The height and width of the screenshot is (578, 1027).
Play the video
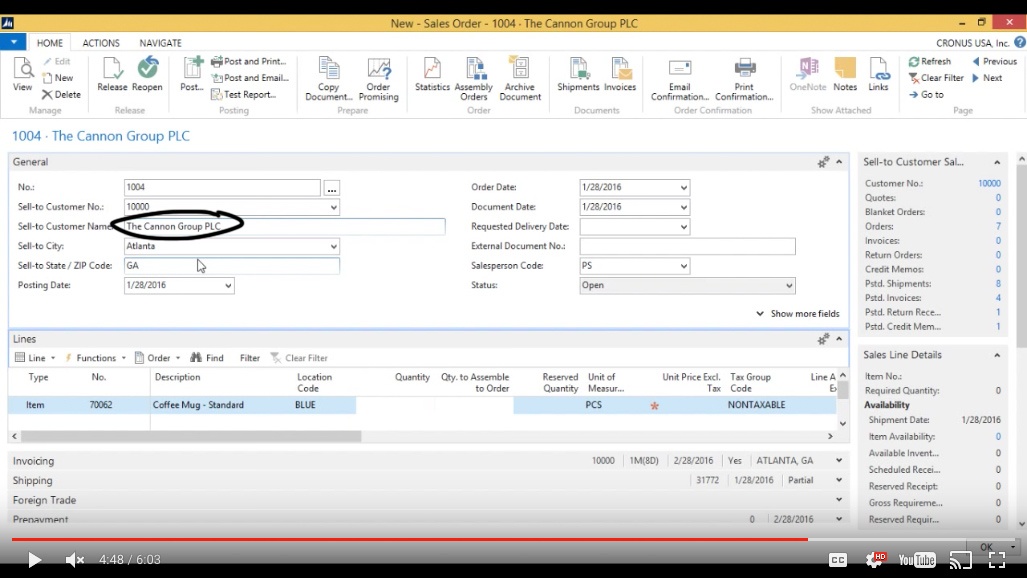coord(34,560)
